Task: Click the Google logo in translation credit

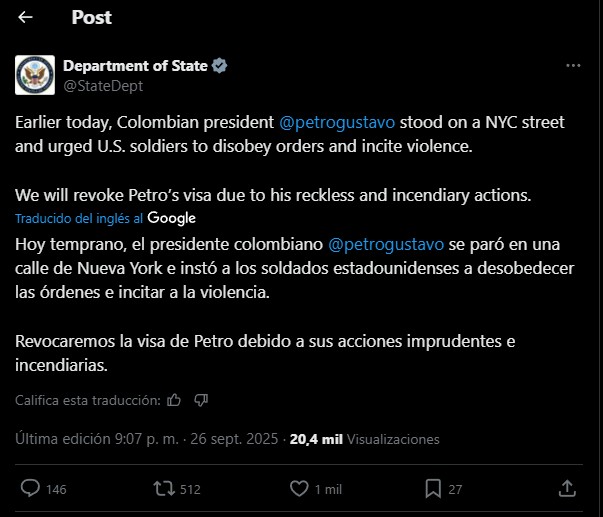Action: point(172,218)
